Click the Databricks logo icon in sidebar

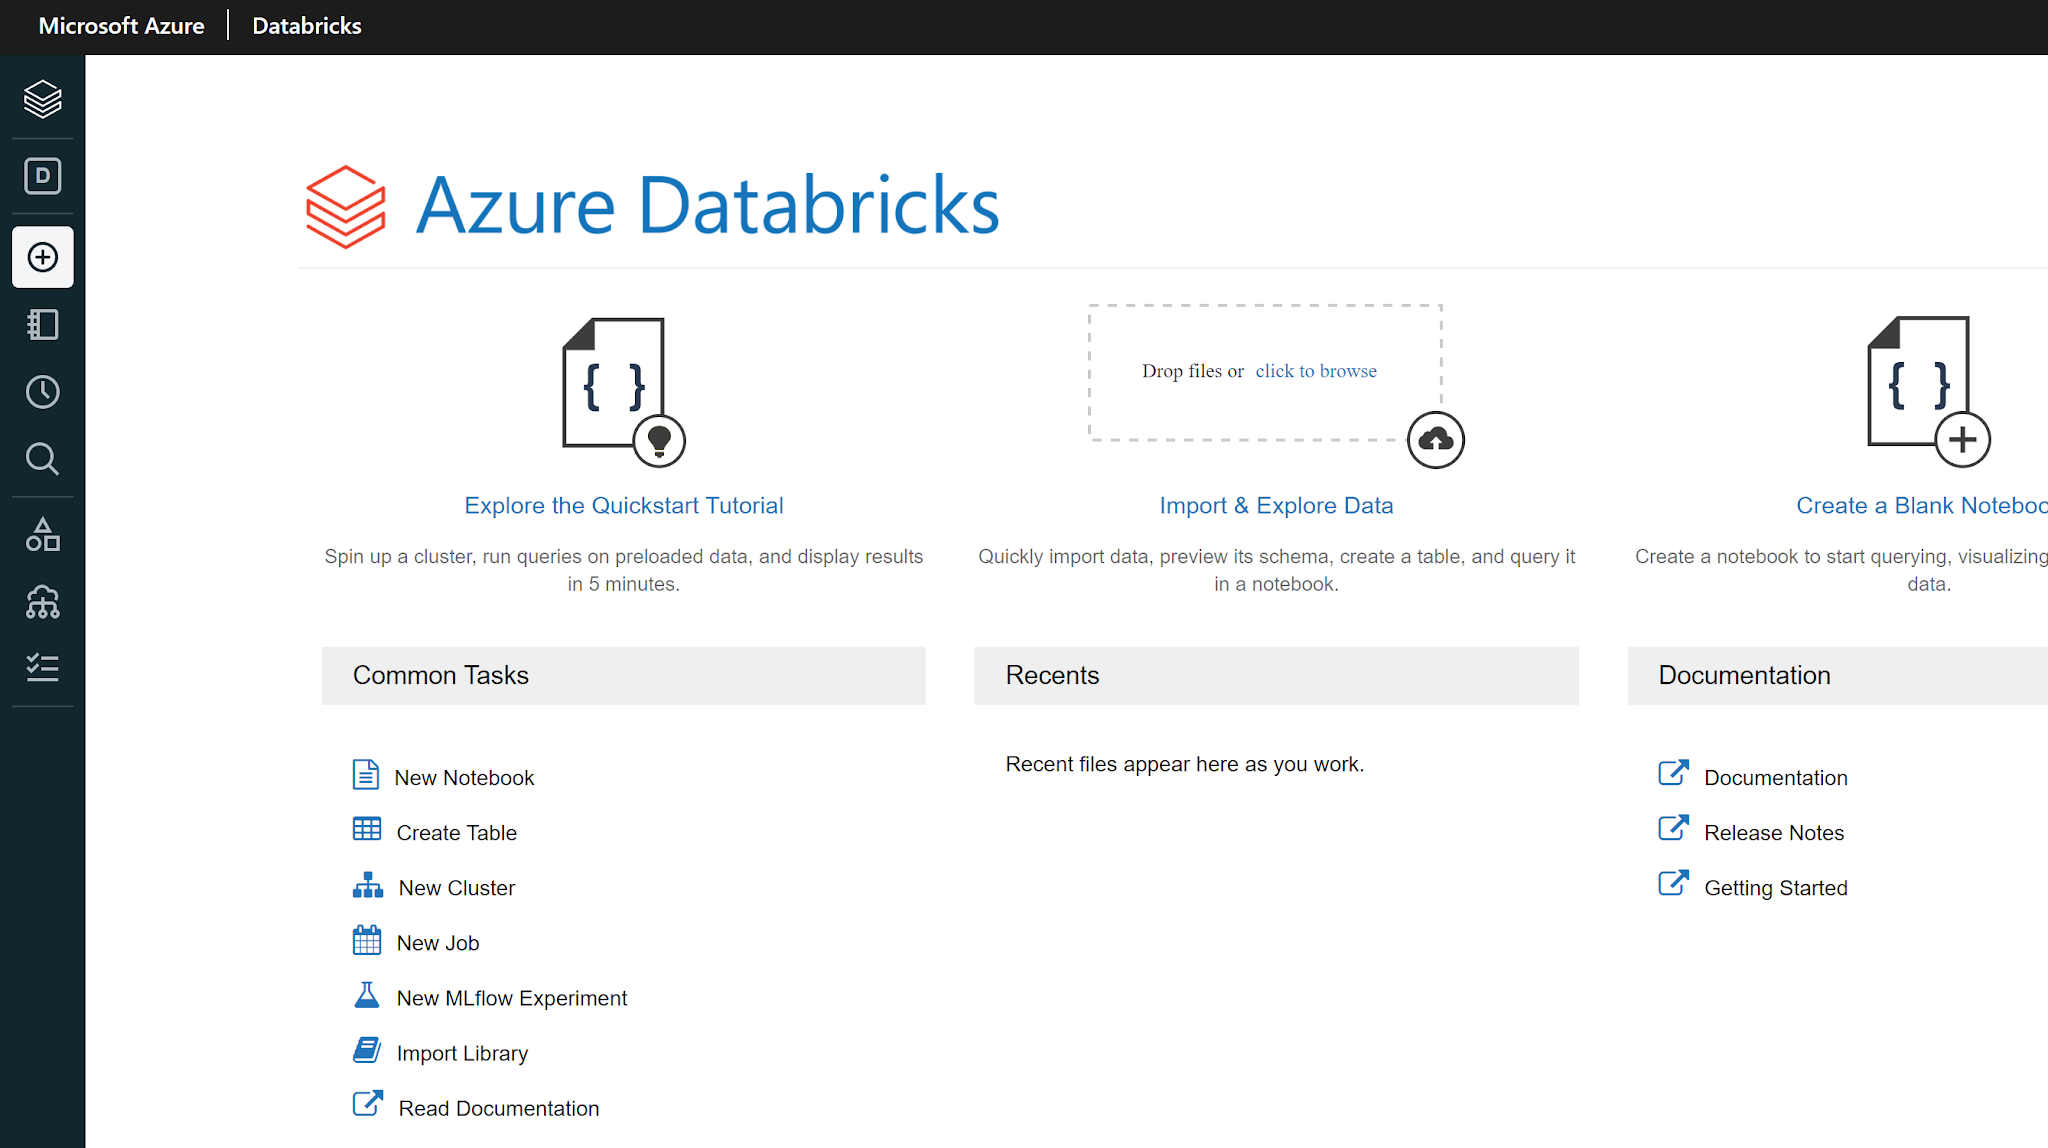coord(42,99)
